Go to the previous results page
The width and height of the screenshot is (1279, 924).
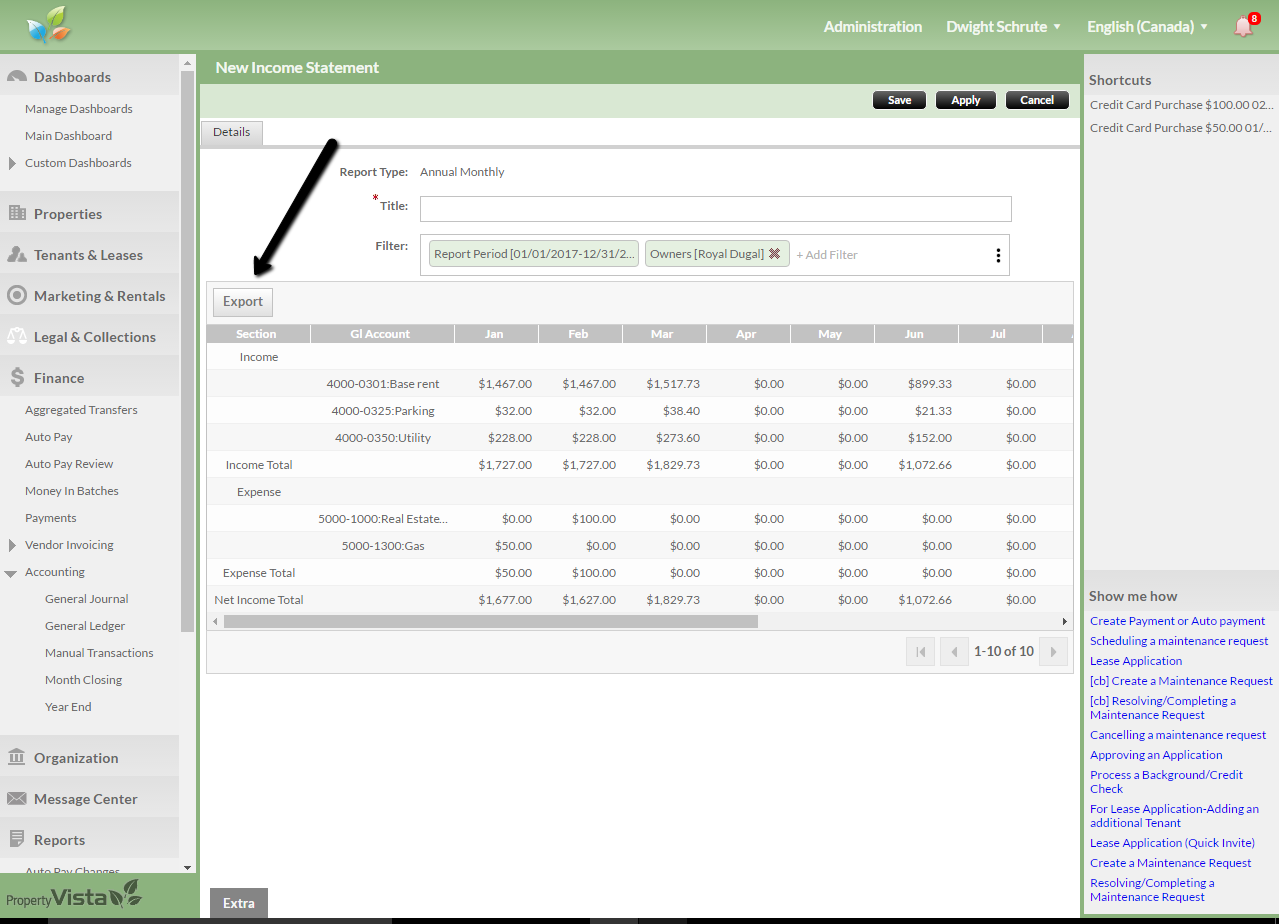coord(954,652)
